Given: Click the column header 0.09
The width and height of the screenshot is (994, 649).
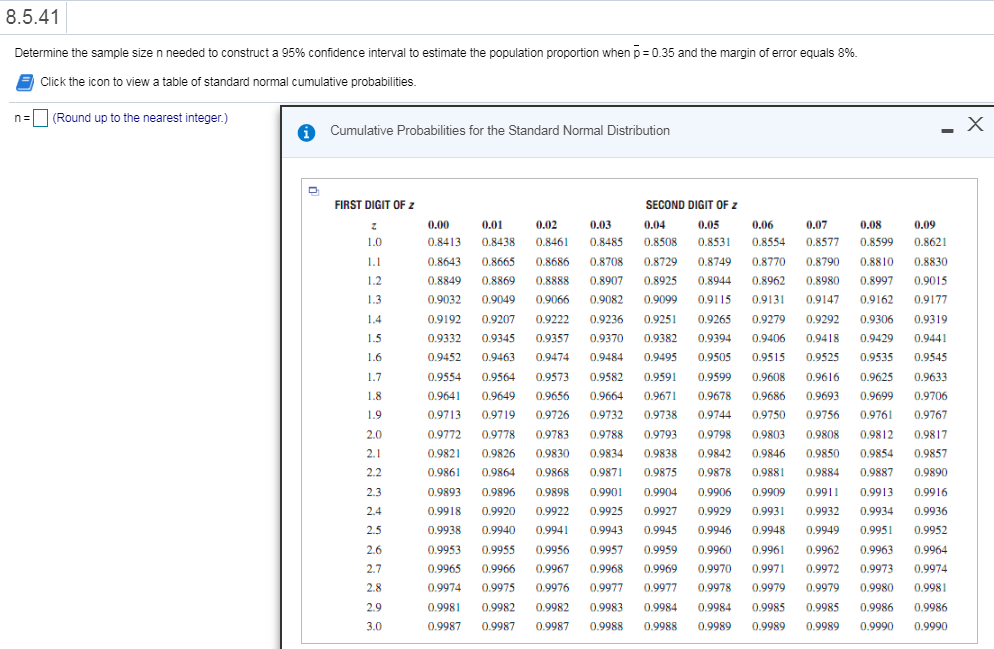Looking at the screenshot, I should 924,224.
